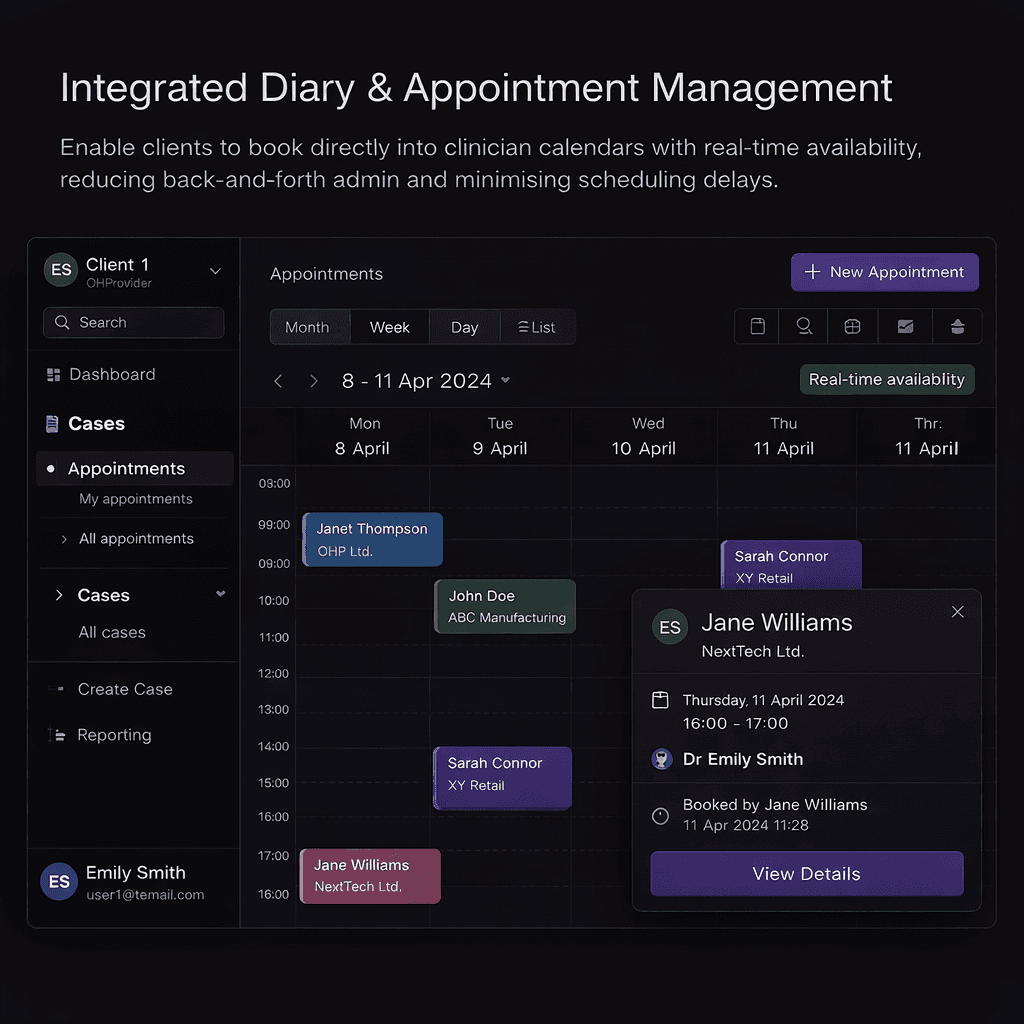
Task: Click the NextTech Ltd. text in the popup header
Action: coord(753,651)
